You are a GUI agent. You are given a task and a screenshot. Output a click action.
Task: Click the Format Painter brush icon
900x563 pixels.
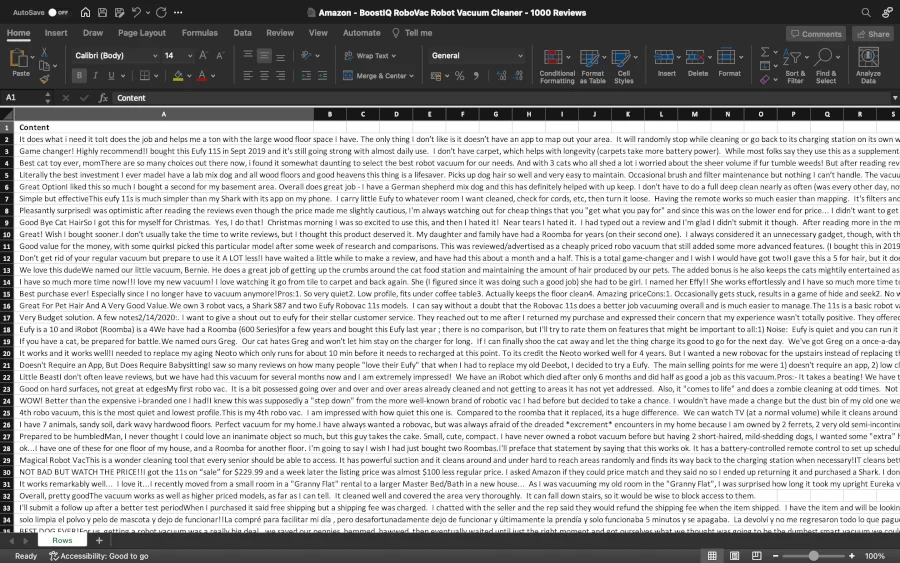[44, 79]
